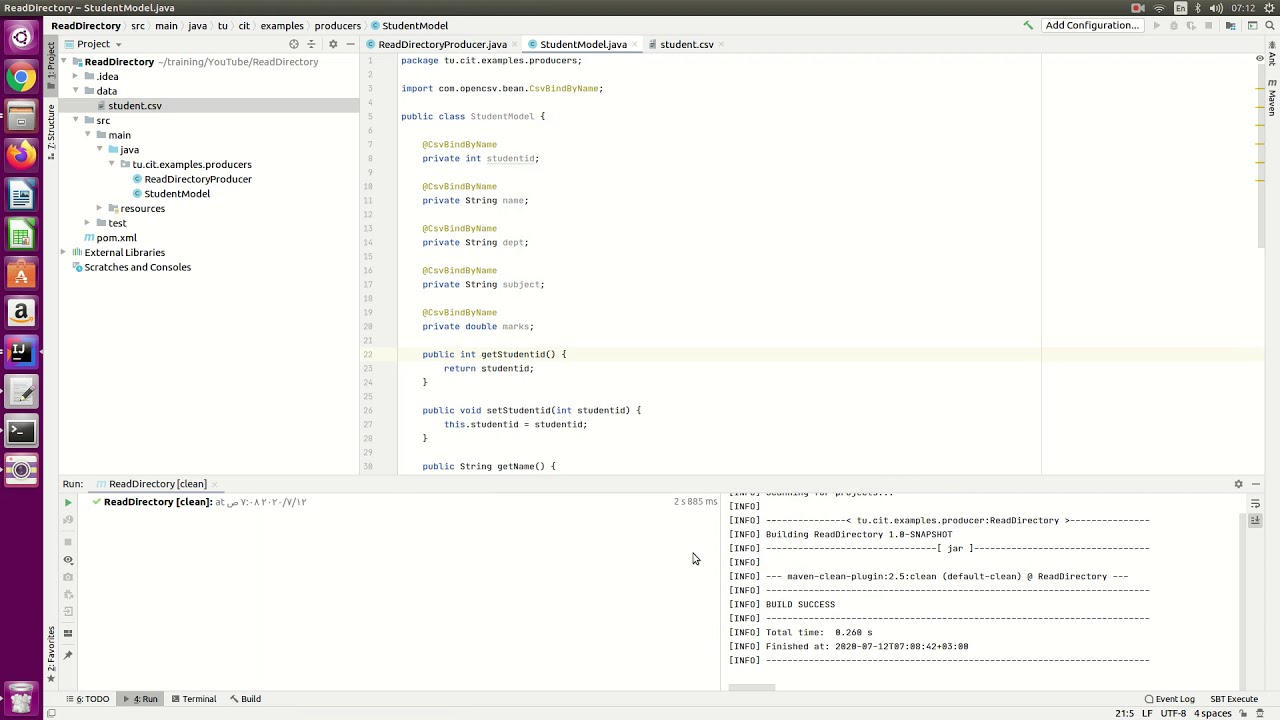
Task: Select ReadDirectory [clean] run tab
Action: (158, 484)
